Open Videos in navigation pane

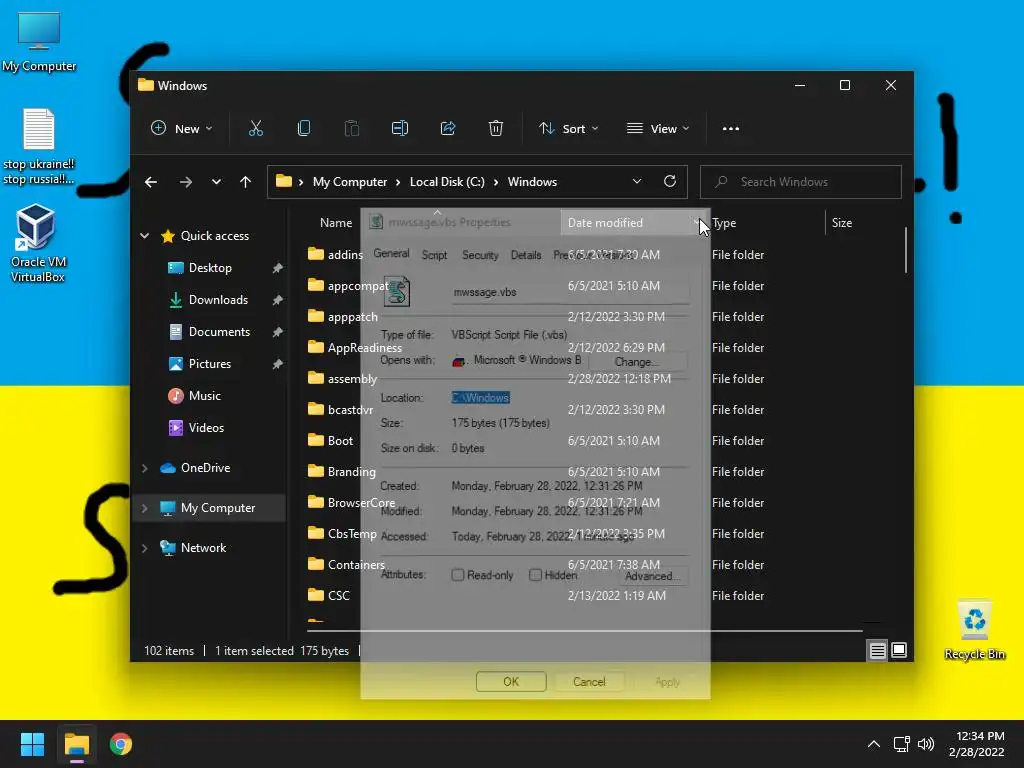click(x=206, y=428)
